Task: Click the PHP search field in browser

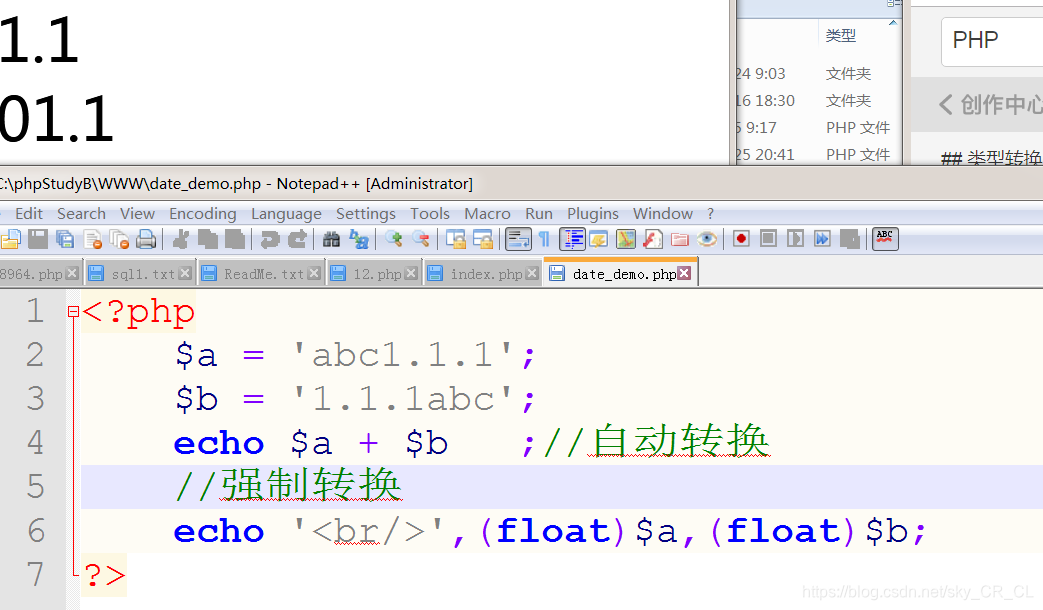Action: [992, 41]
